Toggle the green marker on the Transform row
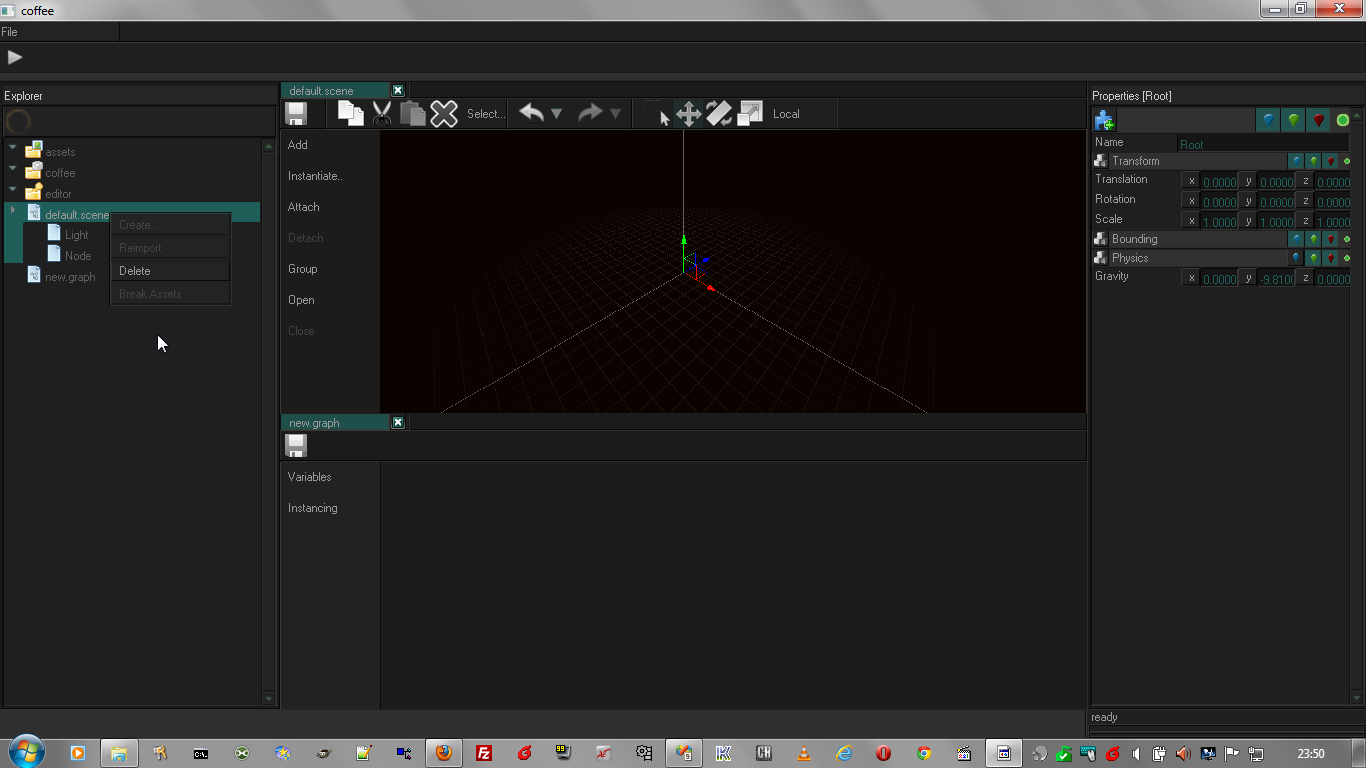Image resolution: width=1366 pixels, height=768 pixels. point(1313,161)
